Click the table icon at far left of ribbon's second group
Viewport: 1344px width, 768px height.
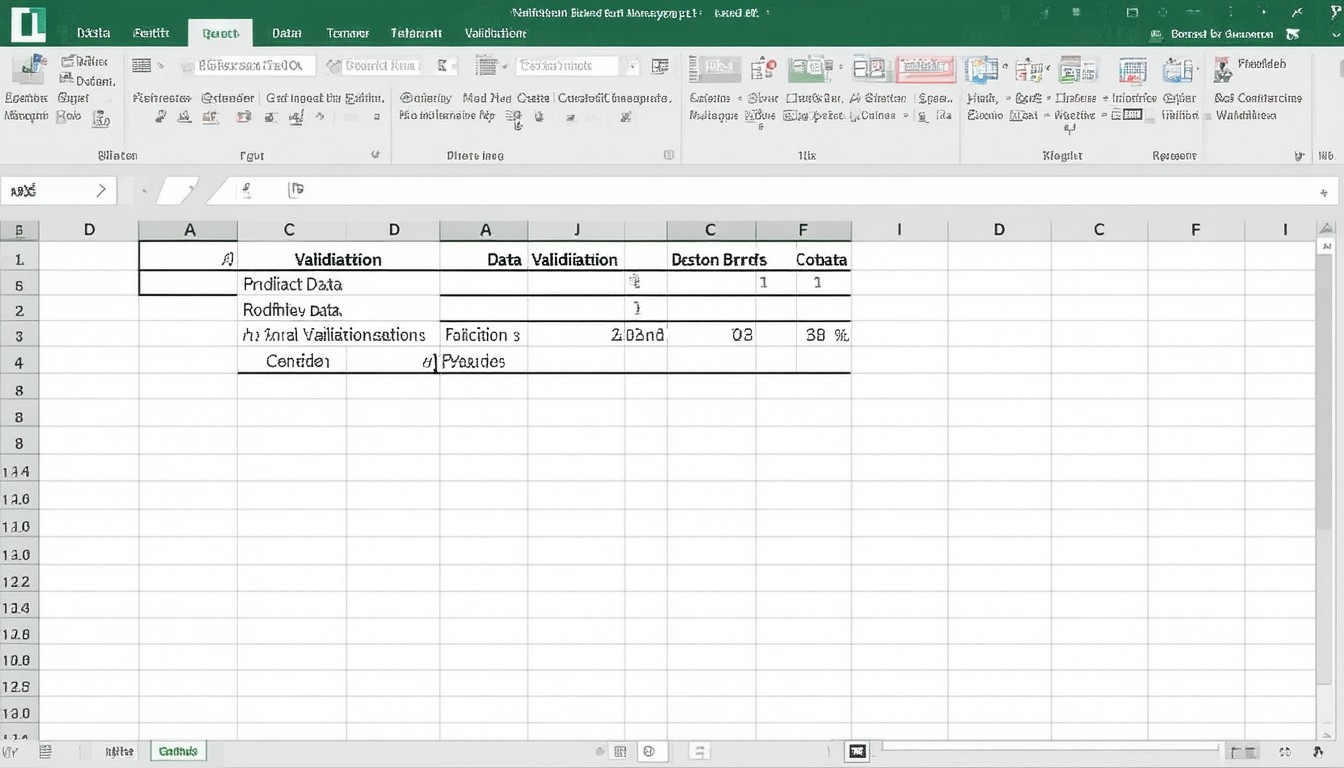(142, 66)
